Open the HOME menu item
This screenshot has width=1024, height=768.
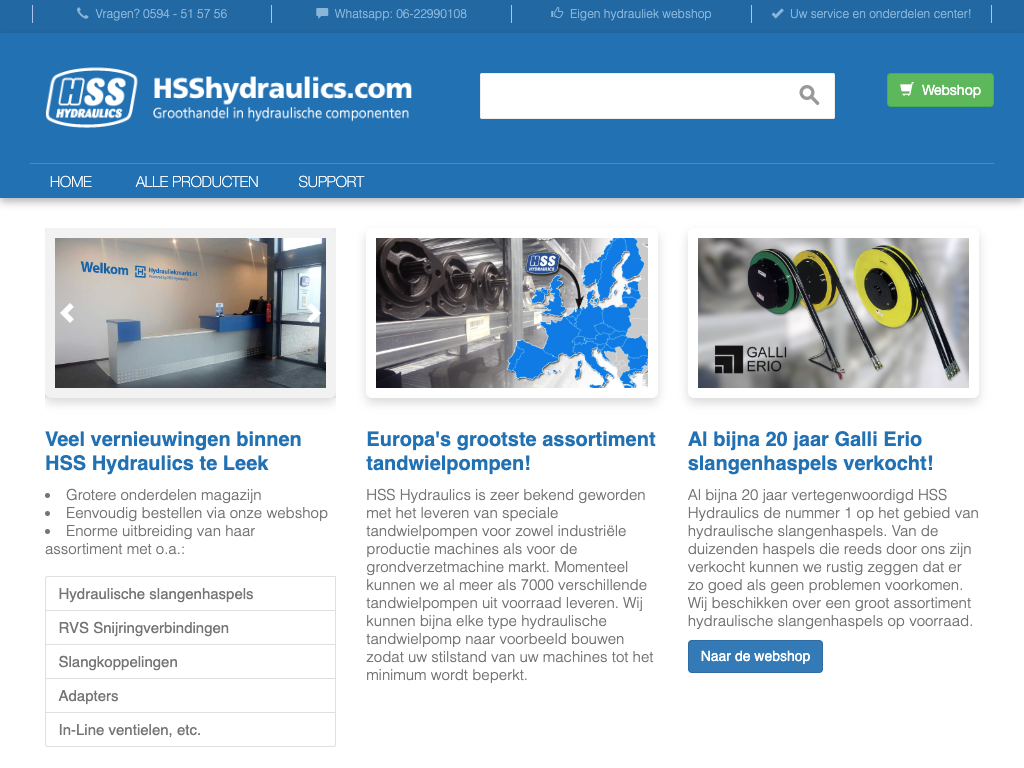[x=71, y=182]
